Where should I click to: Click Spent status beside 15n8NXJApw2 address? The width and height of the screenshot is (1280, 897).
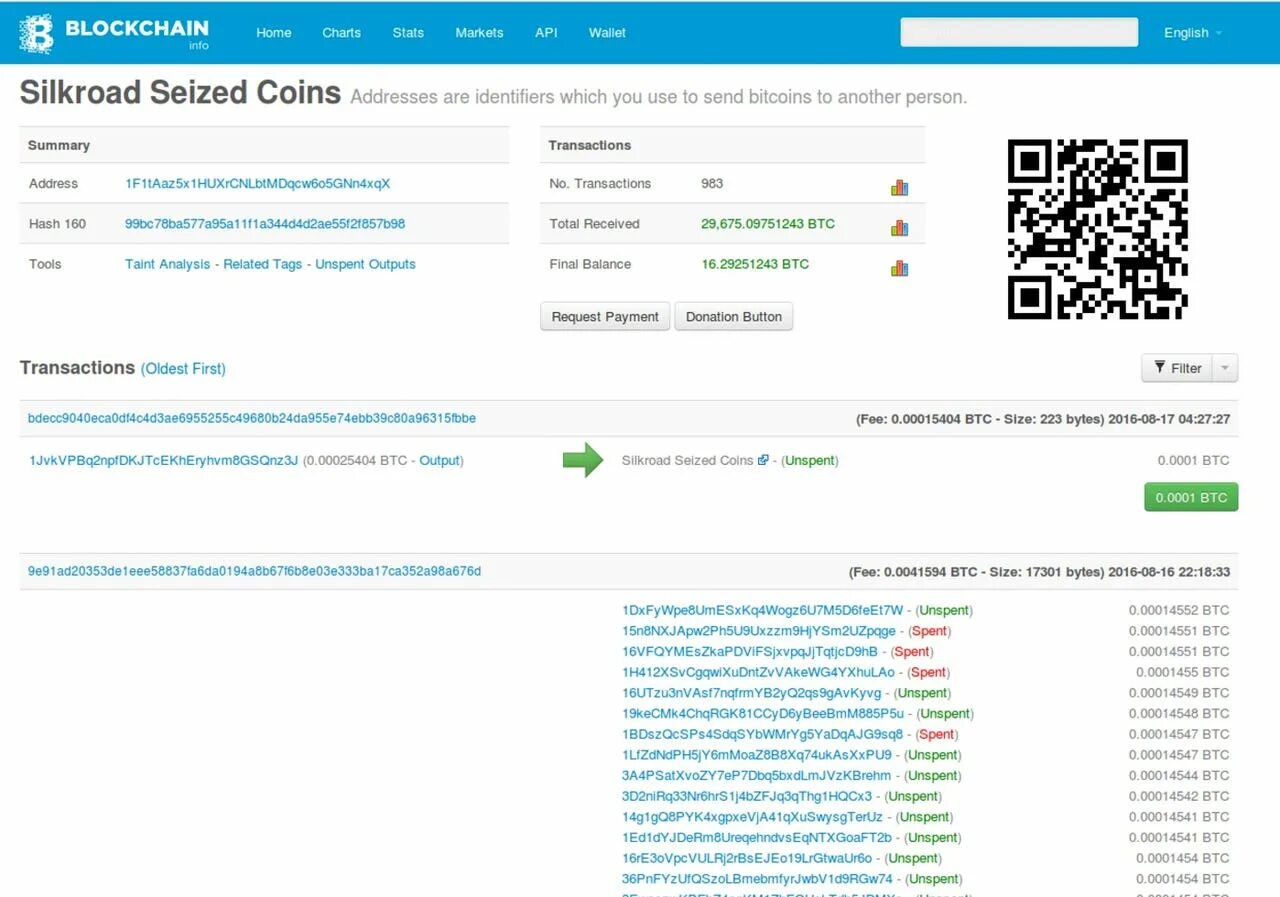click(x=930, y=631)
